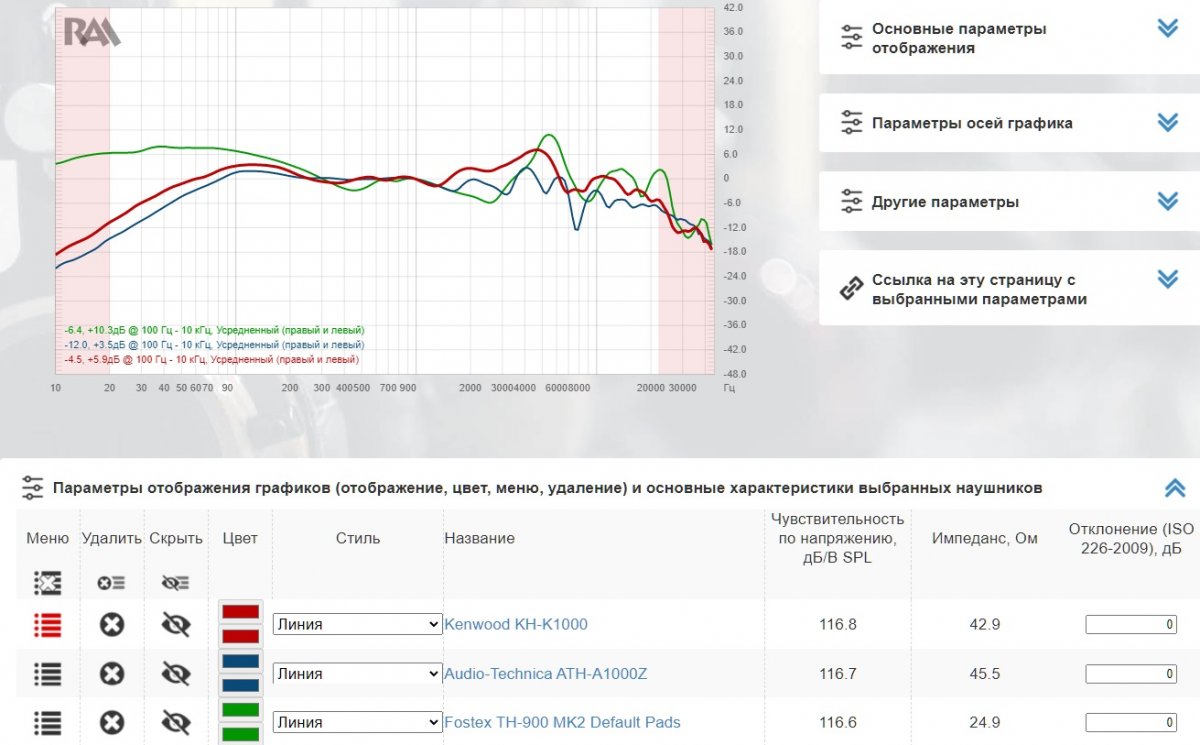Click sliders icon beside Основные параметры отображения
1200x745 pixels.
(x=851, y=38)
